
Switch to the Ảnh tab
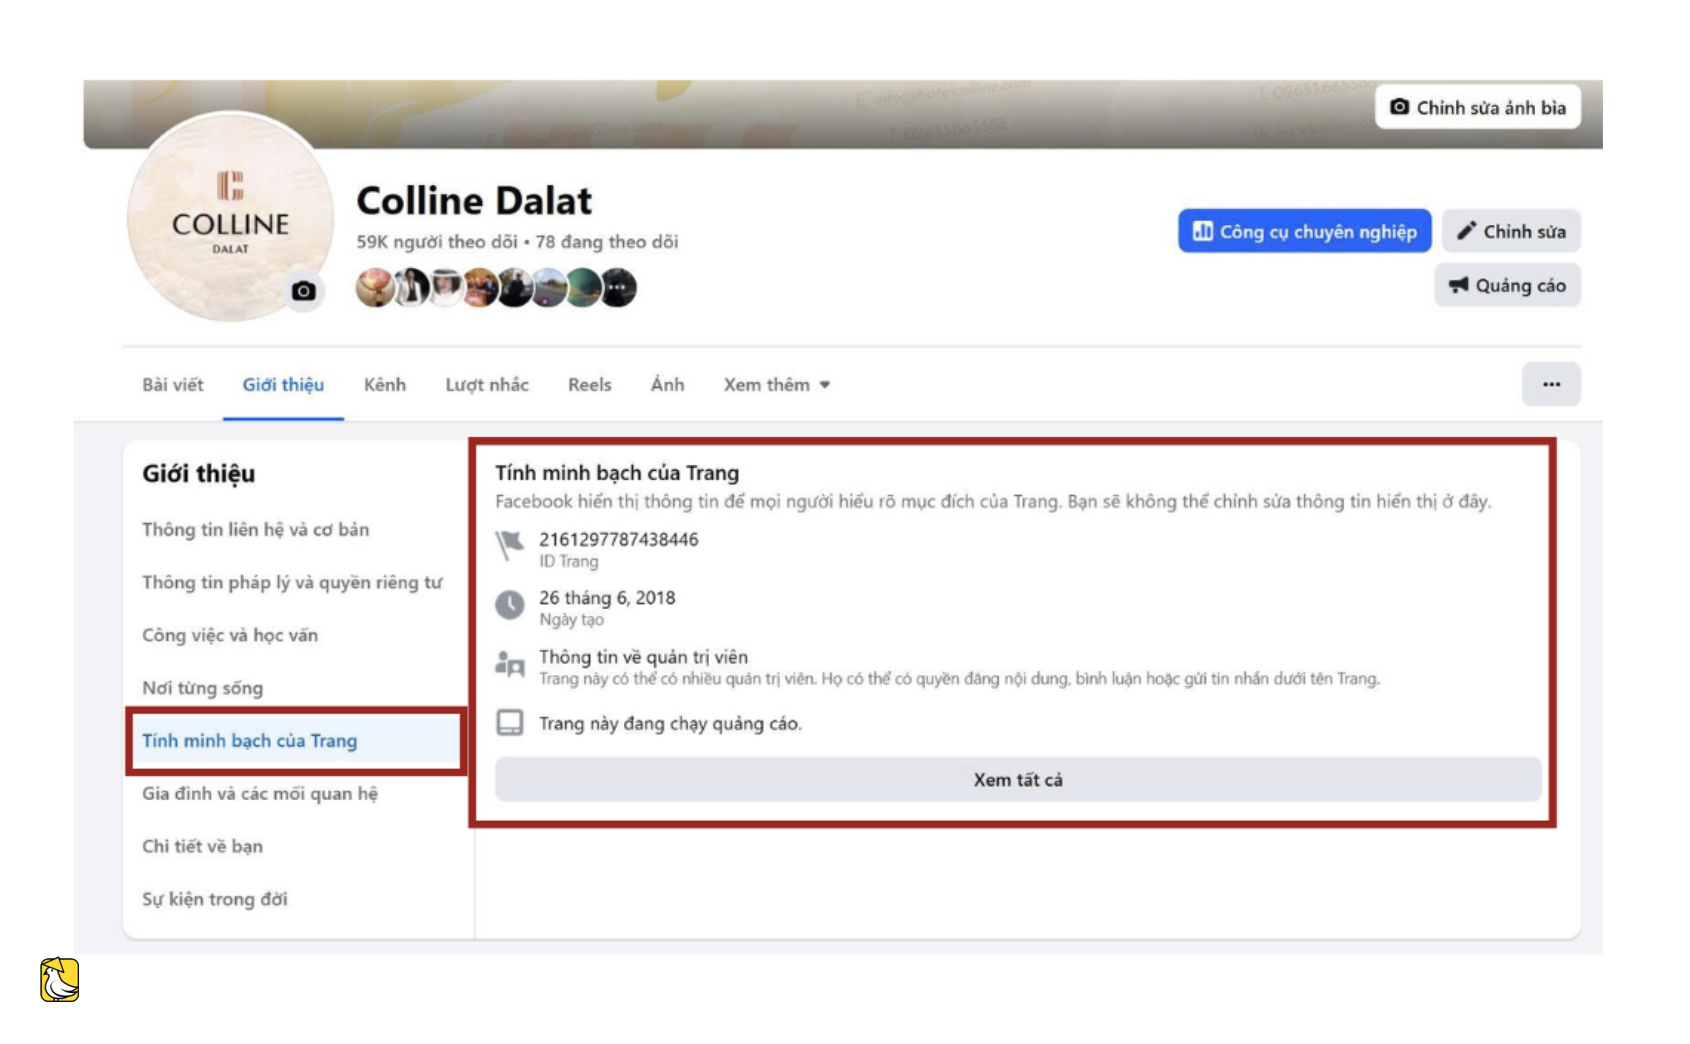pos(667,385)
